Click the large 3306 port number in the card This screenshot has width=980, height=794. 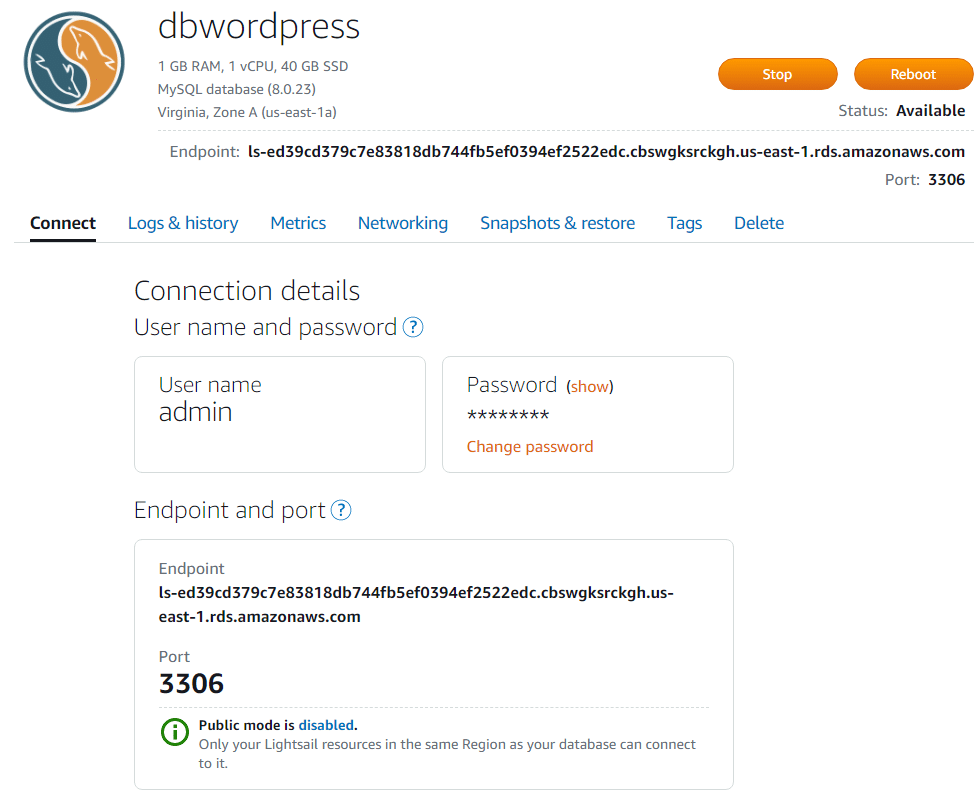coord(191,683)
